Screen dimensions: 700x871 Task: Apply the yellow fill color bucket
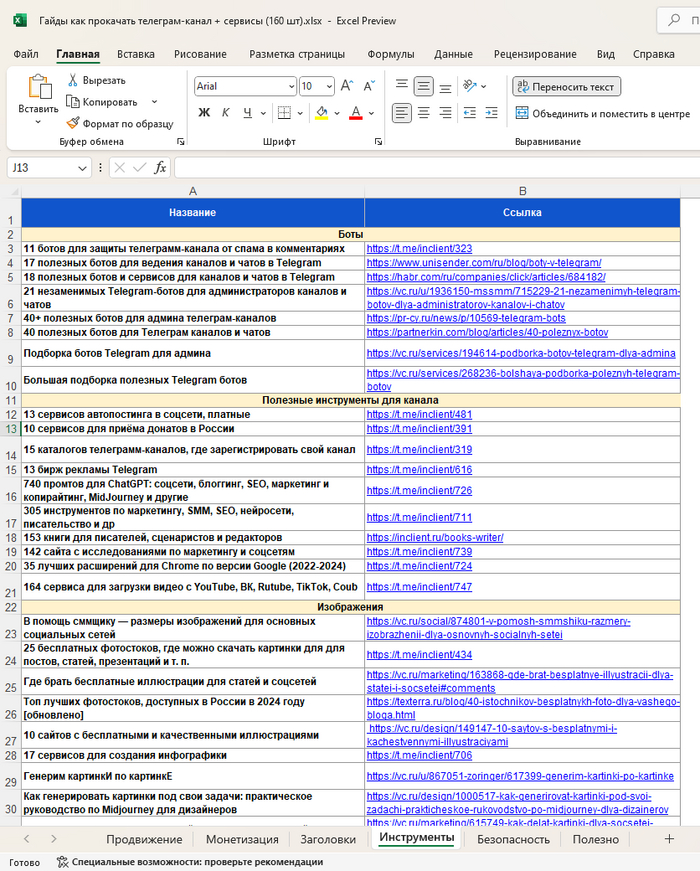[x=322, y=113]
